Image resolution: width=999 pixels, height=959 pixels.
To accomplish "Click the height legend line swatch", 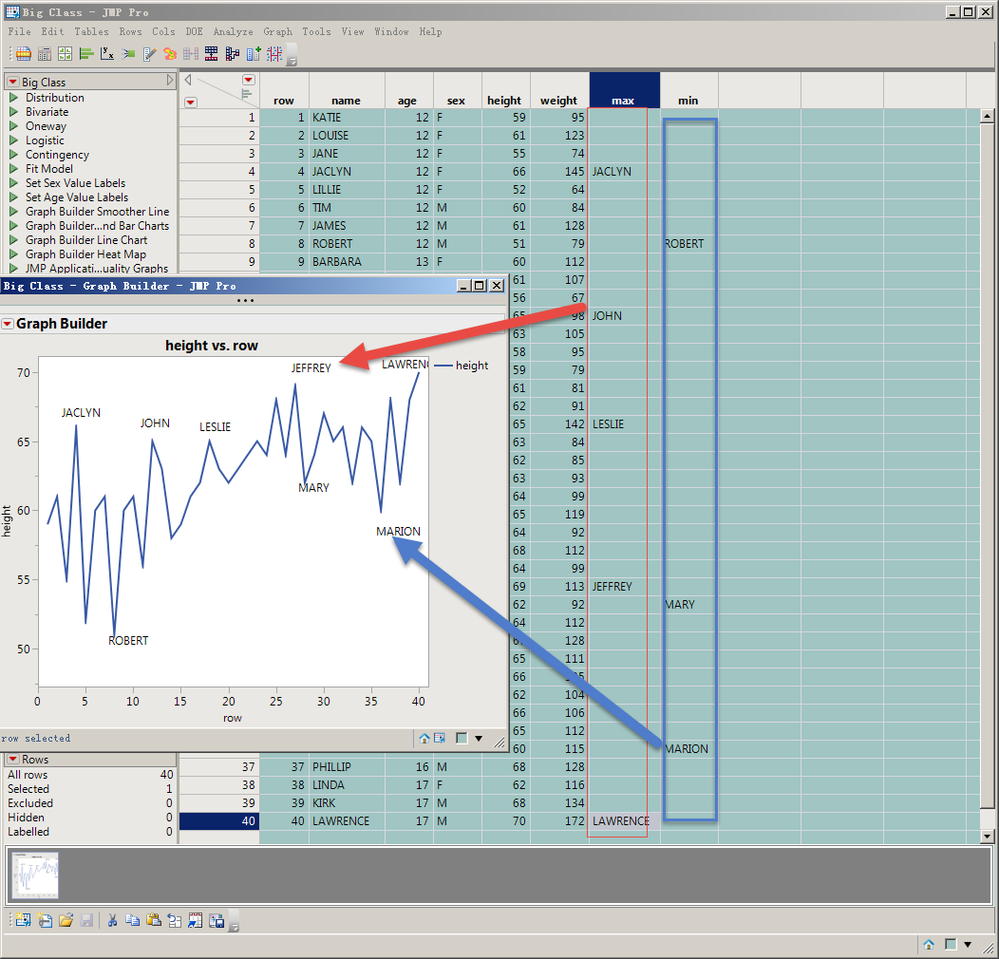I will point(443,366).
